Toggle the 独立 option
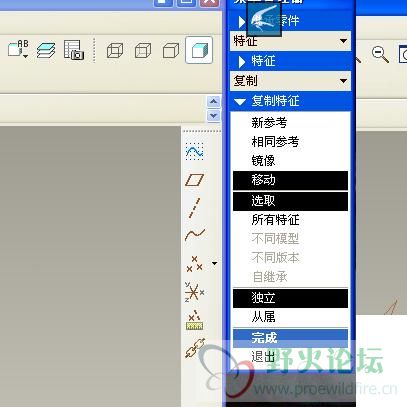Image resolution: width=407 pixels, height=407 pixels. click(290, 298)
